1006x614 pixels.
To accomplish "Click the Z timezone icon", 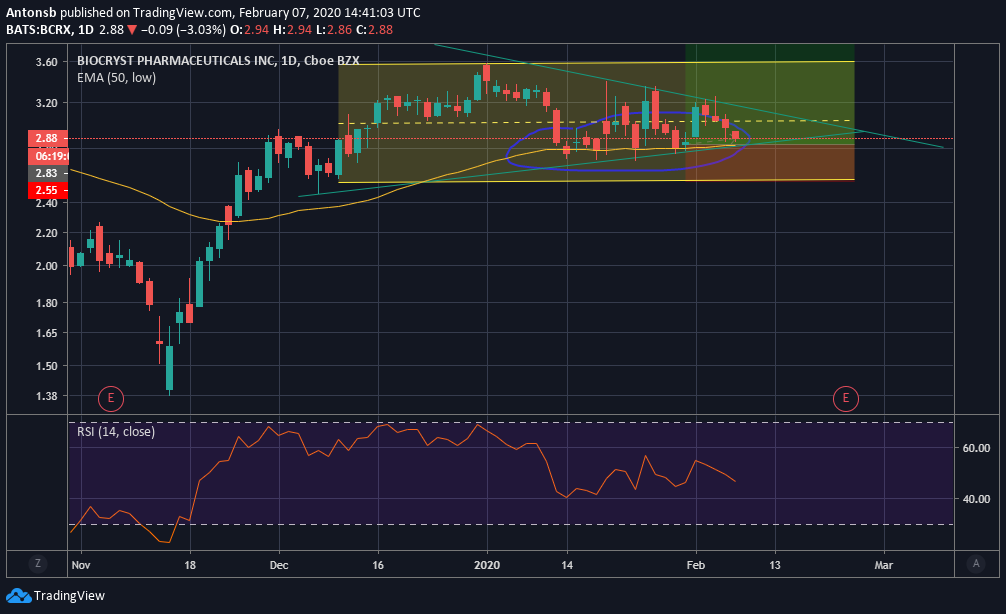I will click(38, 564).
